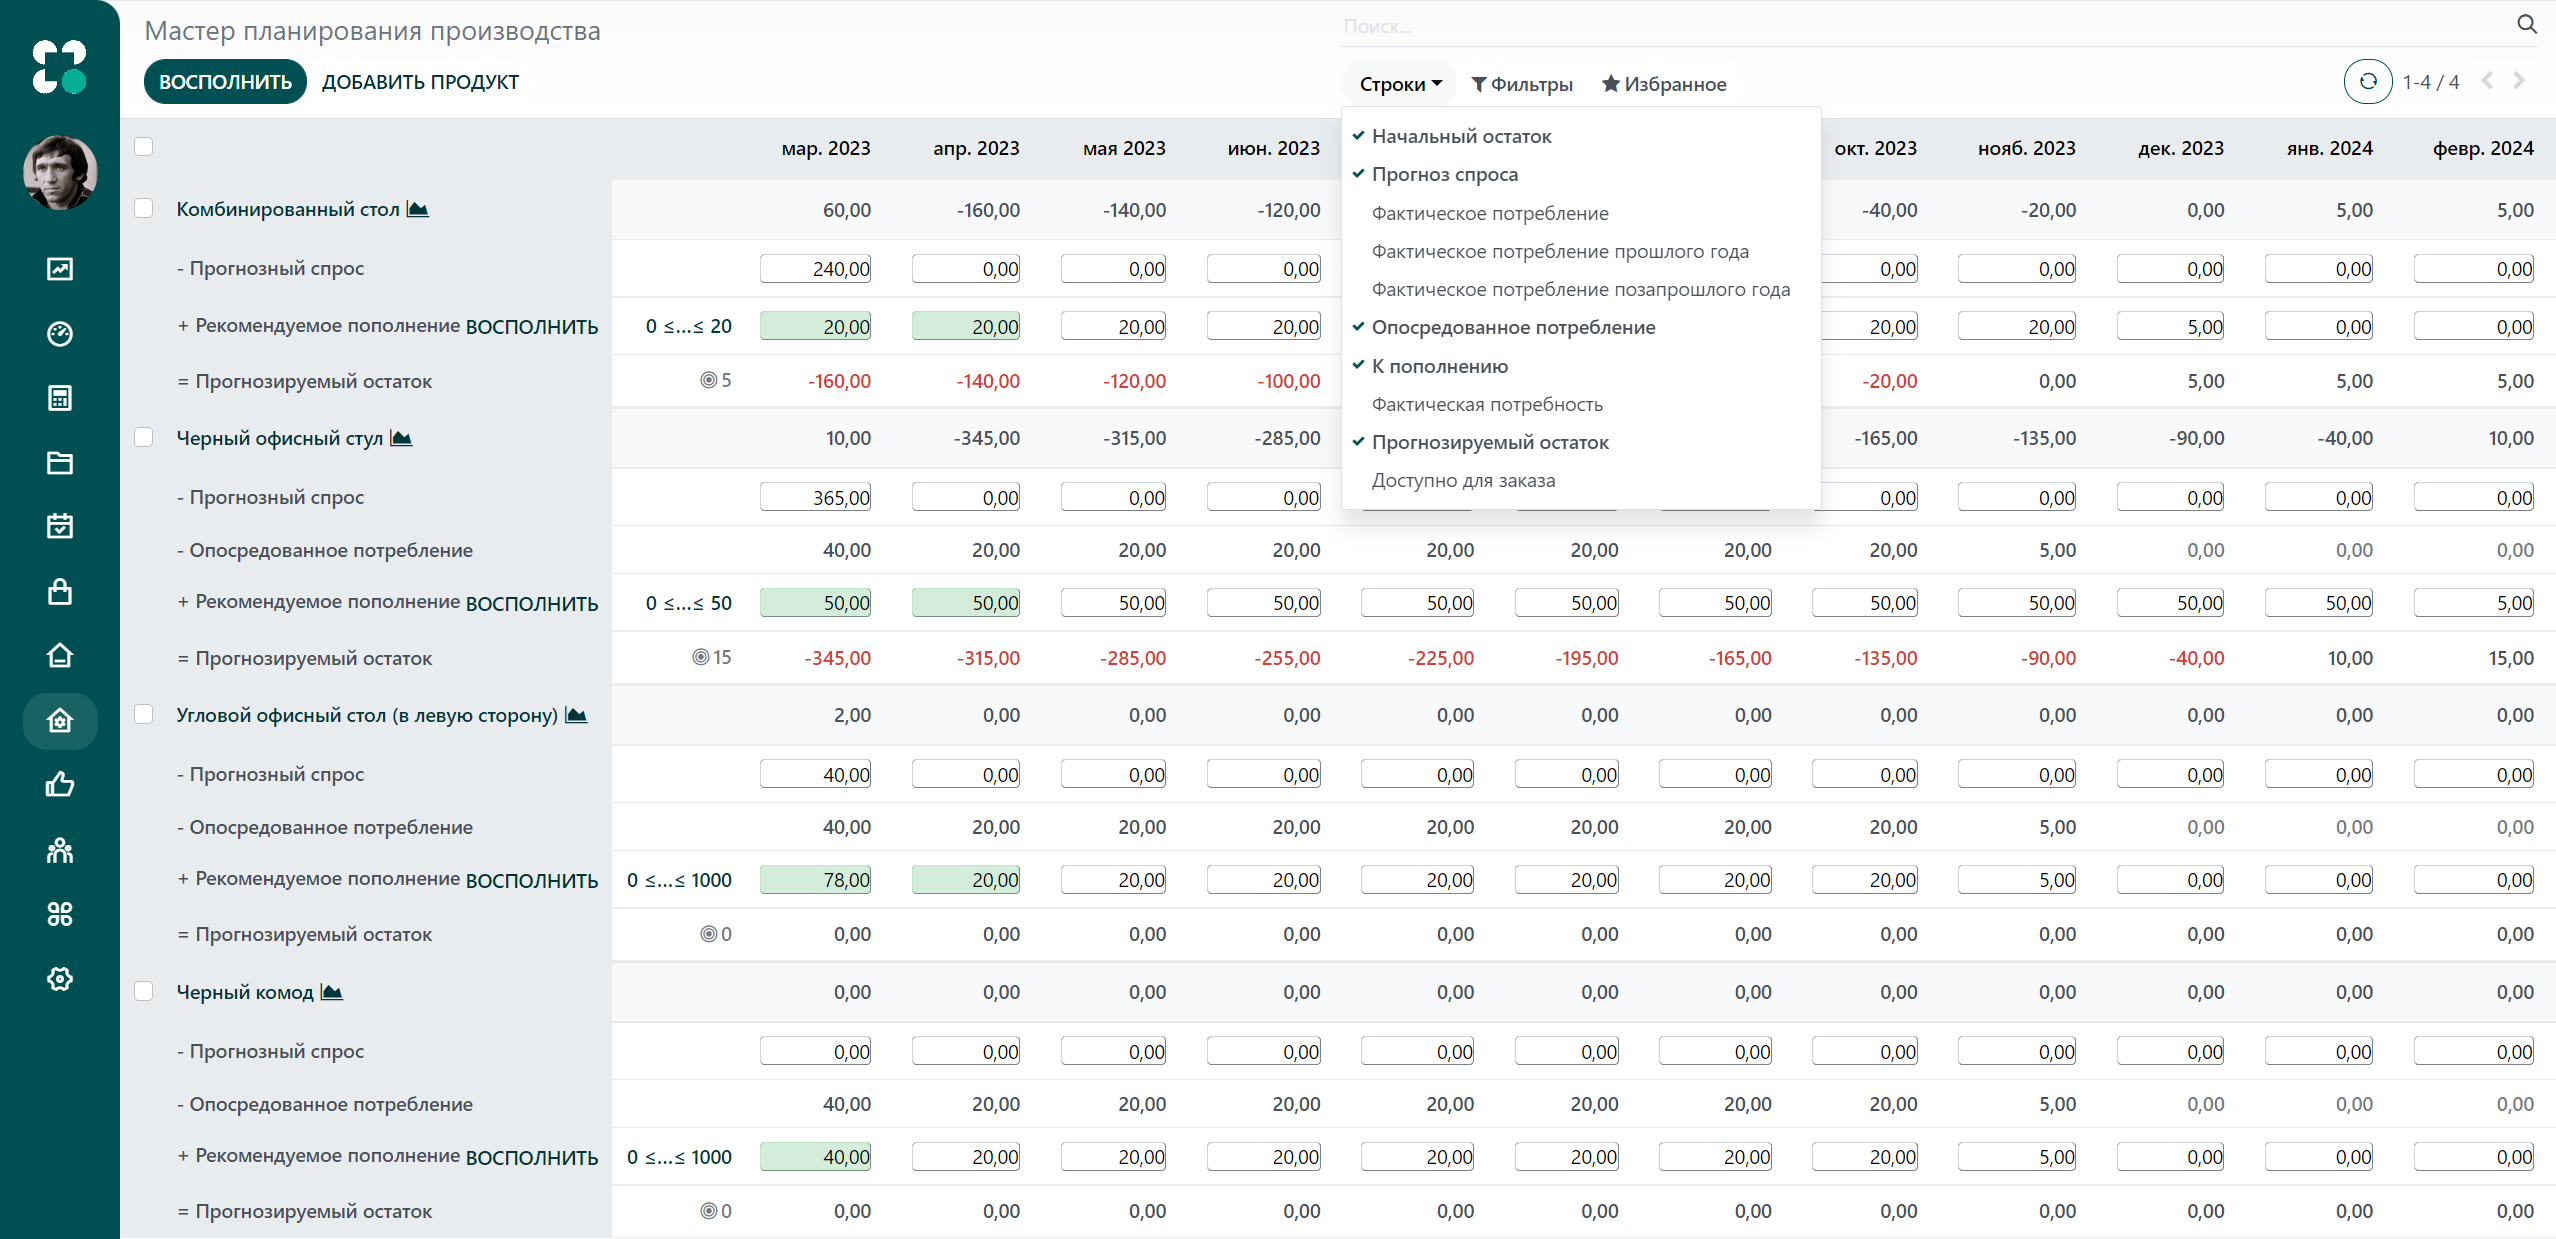
Task: Click ВОСПОЛНИТЬ for Черный комод
Action: click(x=532, y=1158)
